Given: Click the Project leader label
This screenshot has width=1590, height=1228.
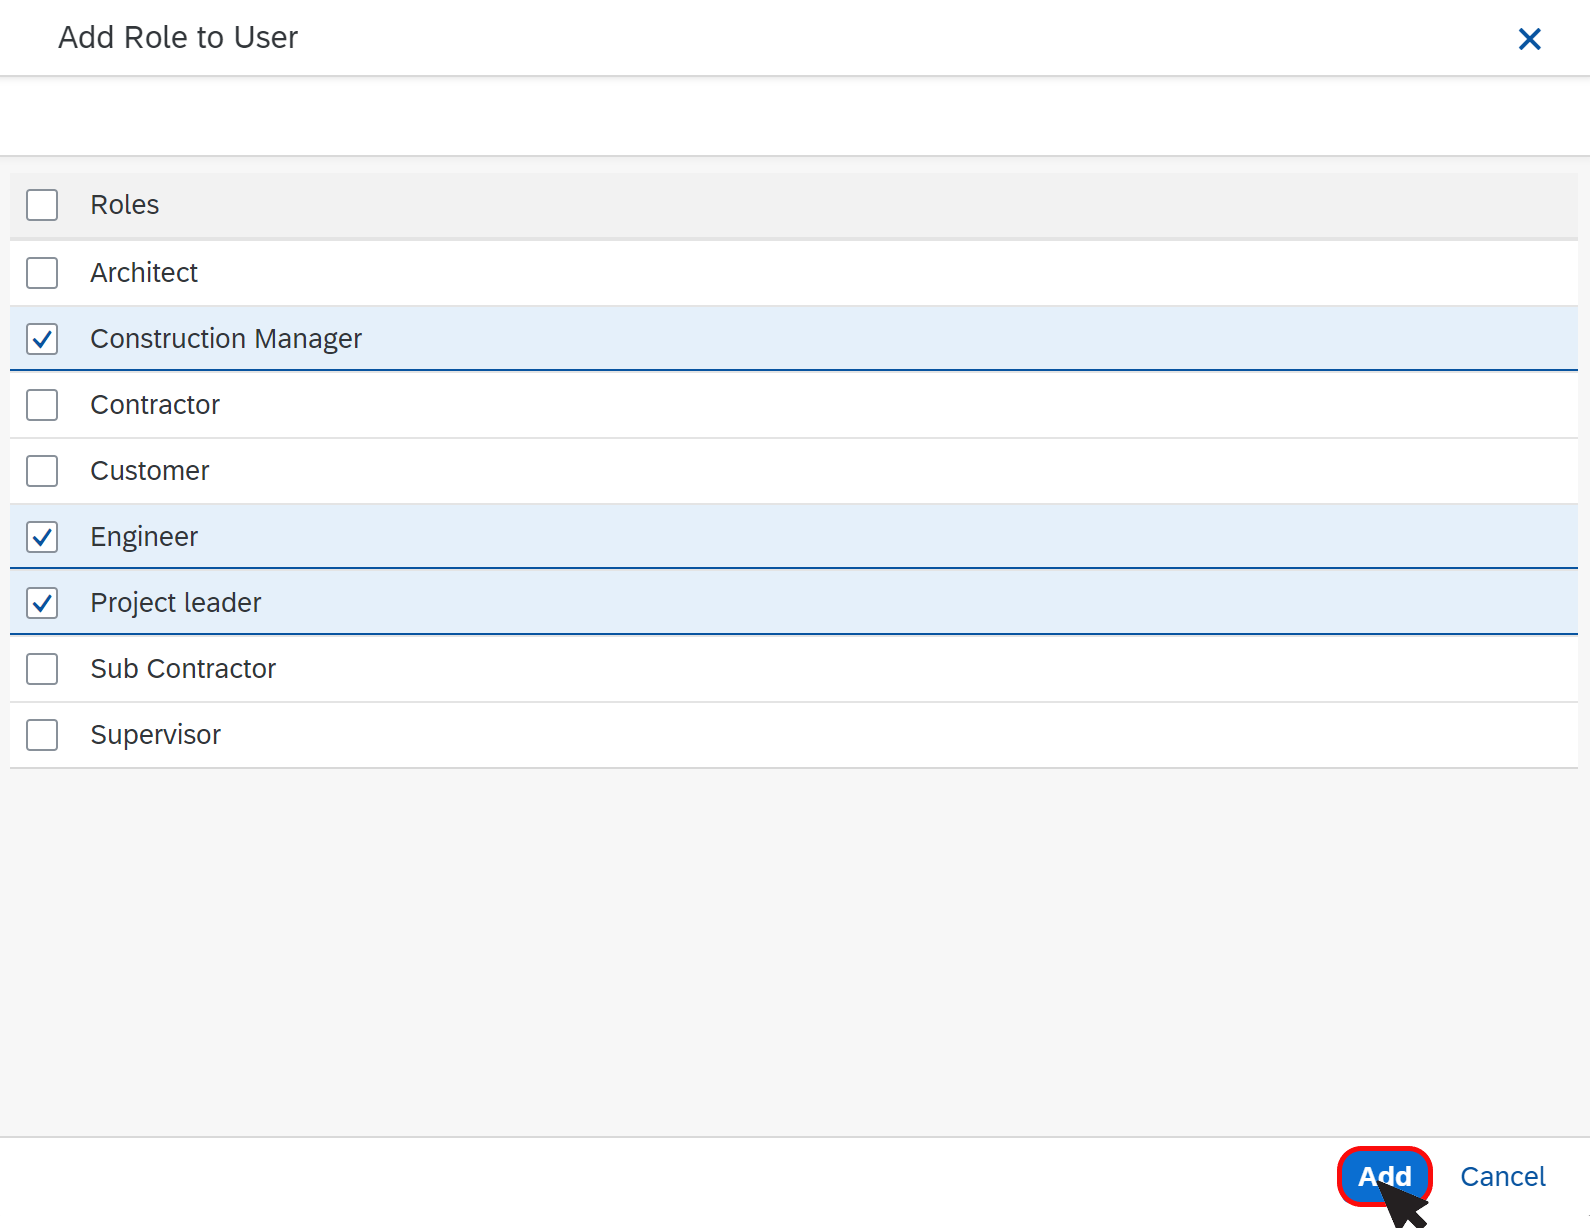Looking at the screenshot, I should click(x=176, y=603).
